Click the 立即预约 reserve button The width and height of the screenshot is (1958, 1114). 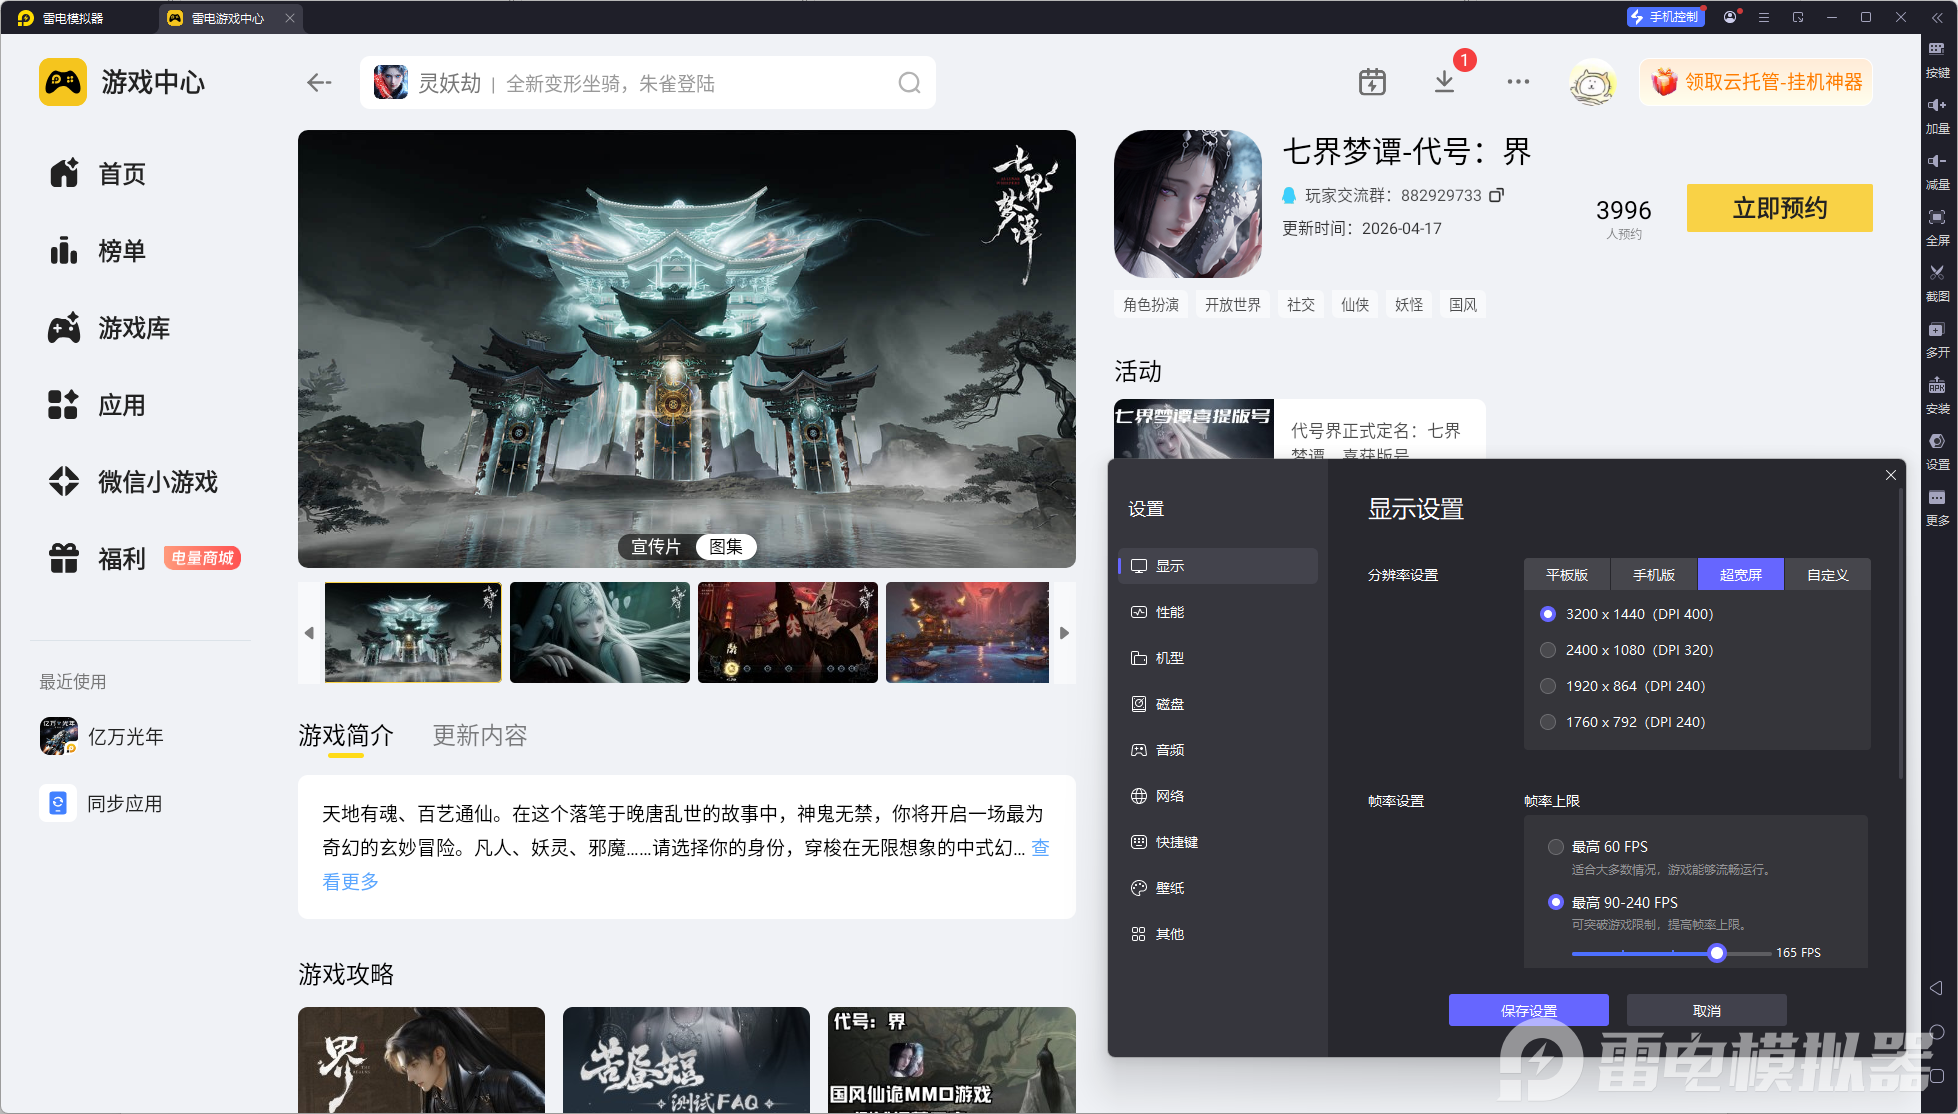pyautogui.click(x=1779, y=208)
